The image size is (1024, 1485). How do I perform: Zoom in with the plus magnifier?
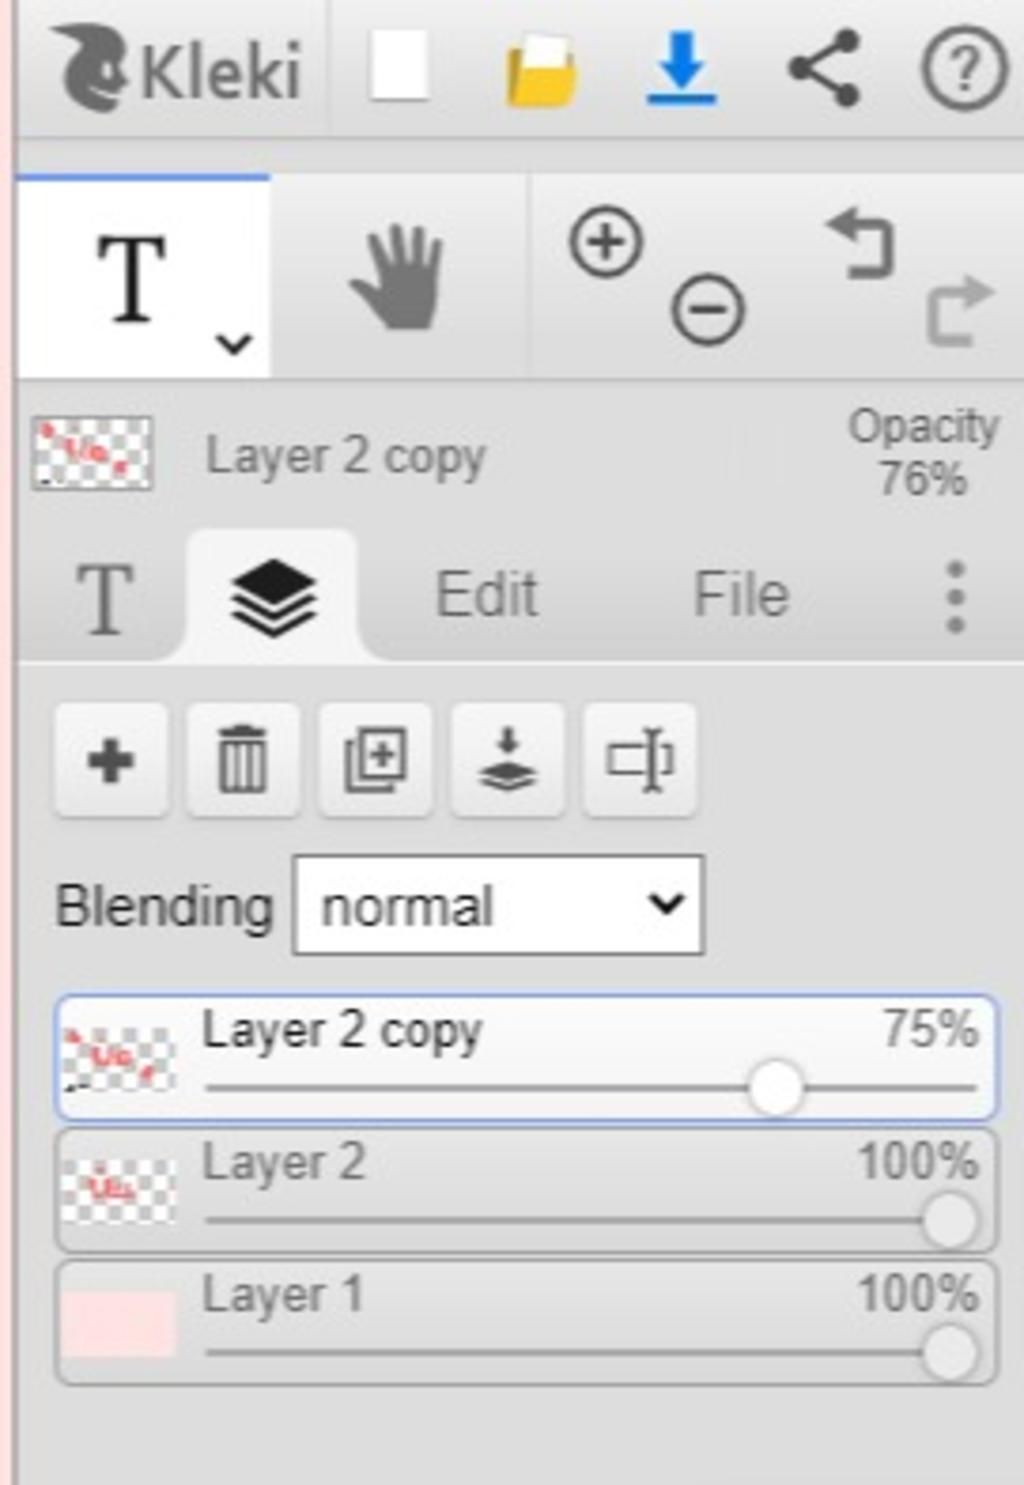click(606, 241)
